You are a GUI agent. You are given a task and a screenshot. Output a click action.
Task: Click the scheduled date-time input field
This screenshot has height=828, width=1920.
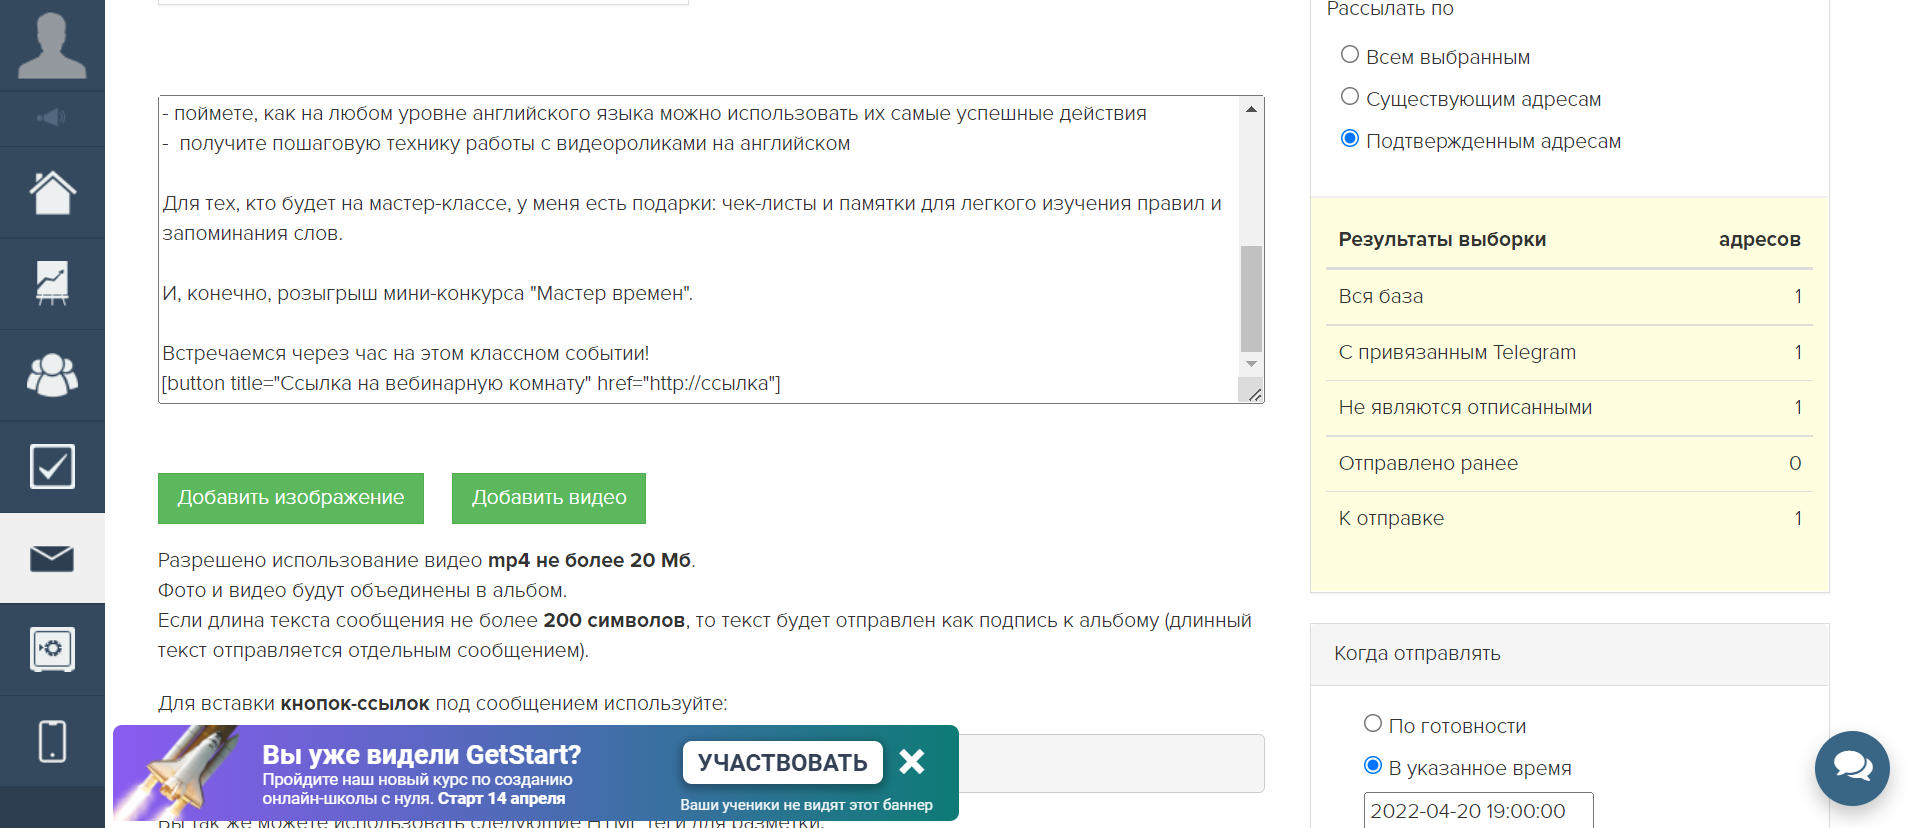(x=1477, y=811)
